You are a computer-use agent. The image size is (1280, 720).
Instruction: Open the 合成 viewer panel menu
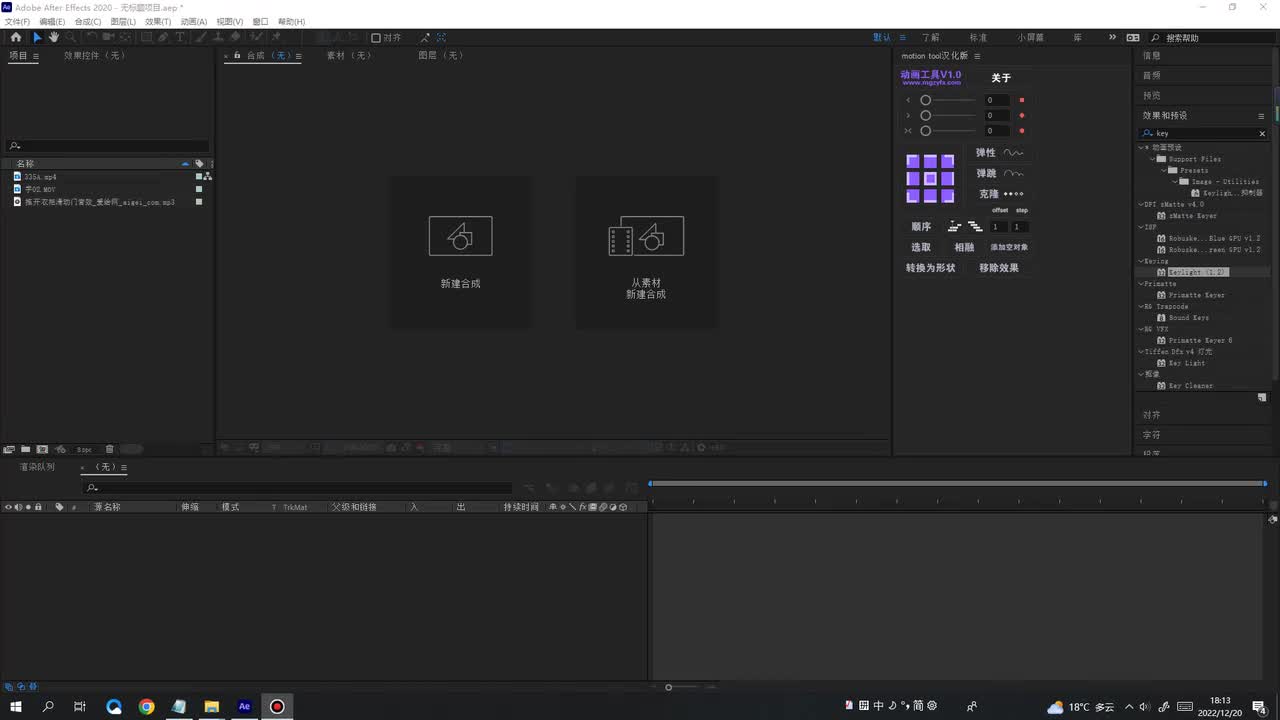tap(298, 56)
